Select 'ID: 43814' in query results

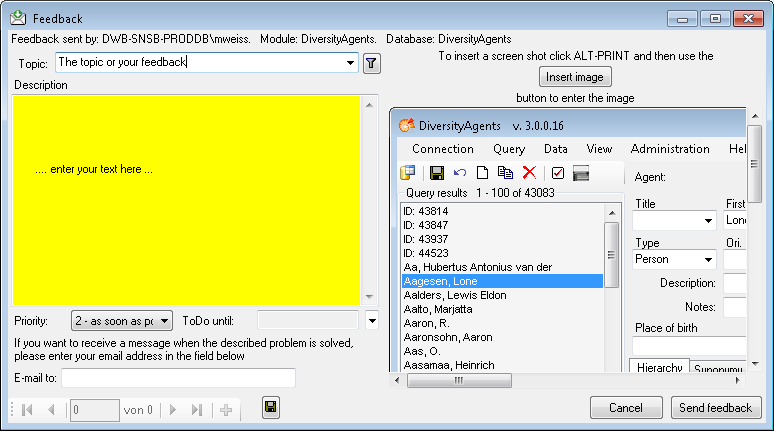pos(502,211)
